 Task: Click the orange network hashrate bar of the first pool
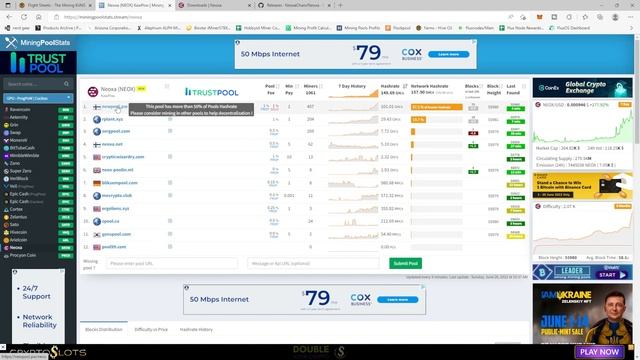tap(436, 107)
